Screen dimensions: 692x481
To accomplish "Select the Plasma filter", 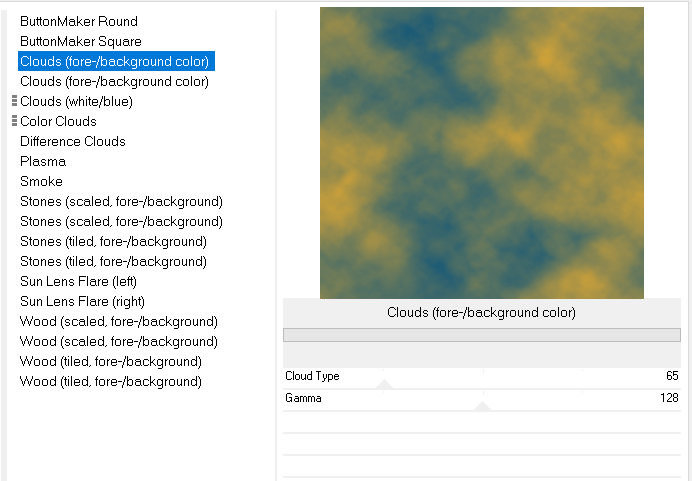I will 43,161.
